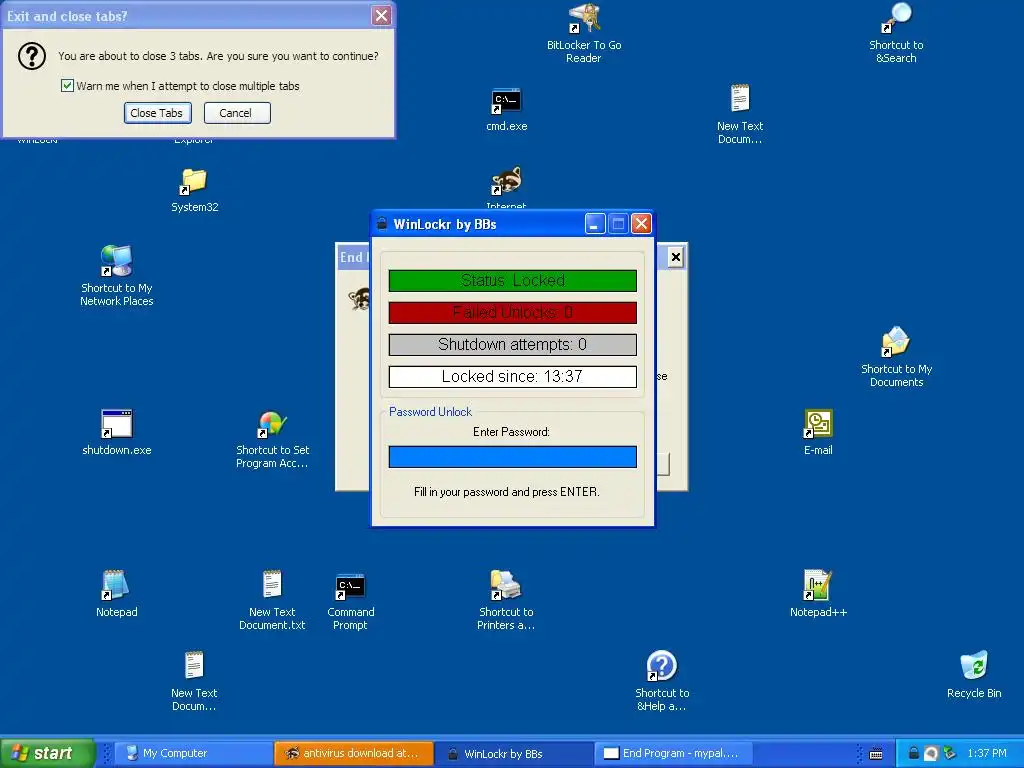Viewport: 1024px width, 768px height.
Task: Click the 1:37 PM taskbar clock
Action: [987, 754]
